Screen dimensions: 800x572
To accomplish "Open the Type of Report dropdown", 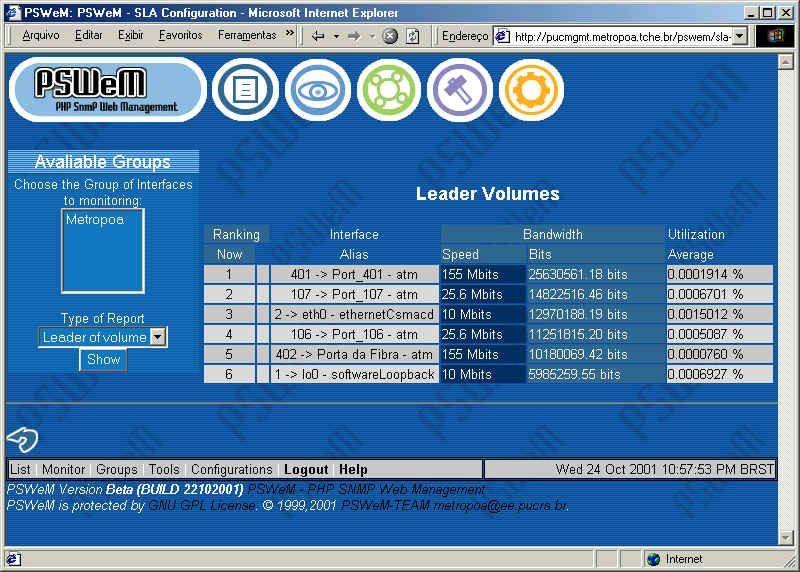I will point(157,338).
